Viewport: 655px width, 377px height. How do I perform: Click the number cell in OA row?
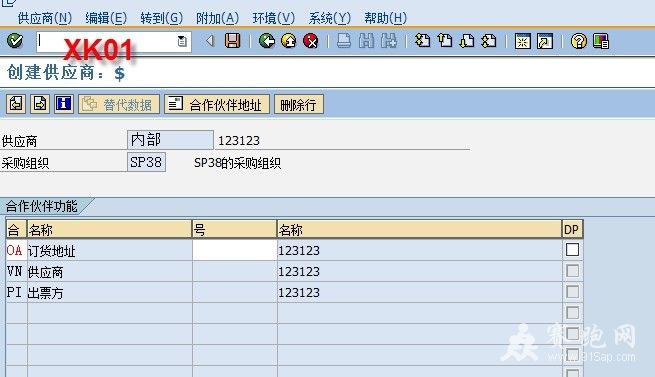tap(234, 250)
